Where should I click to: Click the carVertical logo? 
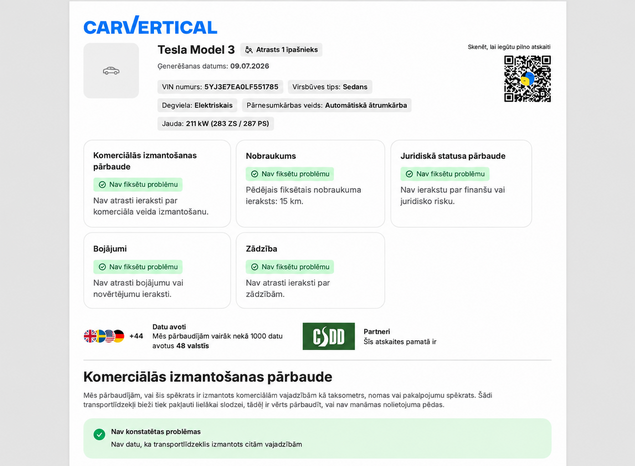tap(150, 25)
